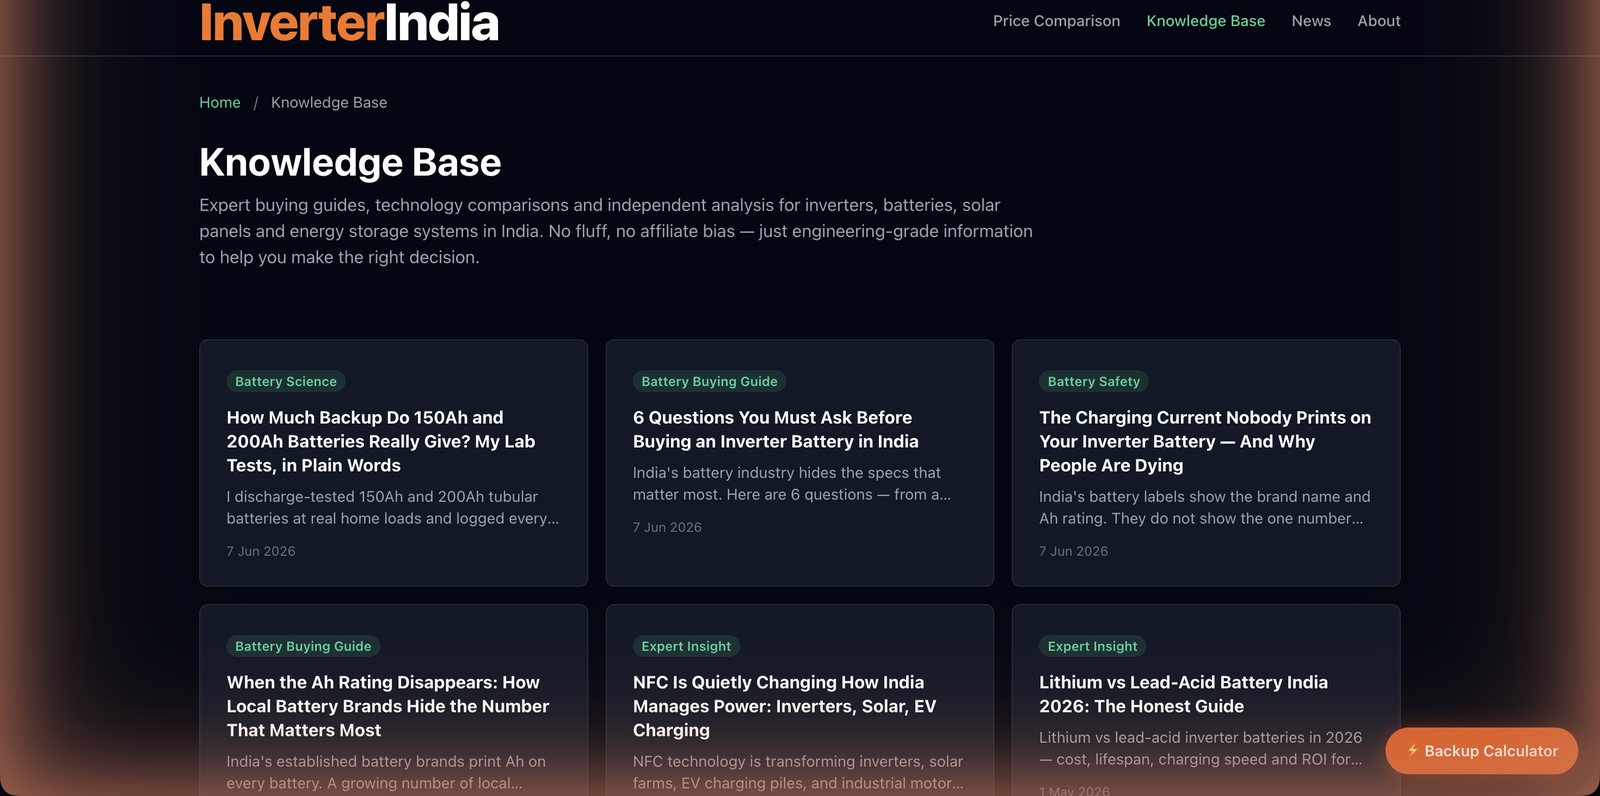The height and width of the screenshot is (796, 1600).
Task: Click excerpt 'I discharge-tested 150Ah and 200Ah tubular'
Action: tap(393, 507)
